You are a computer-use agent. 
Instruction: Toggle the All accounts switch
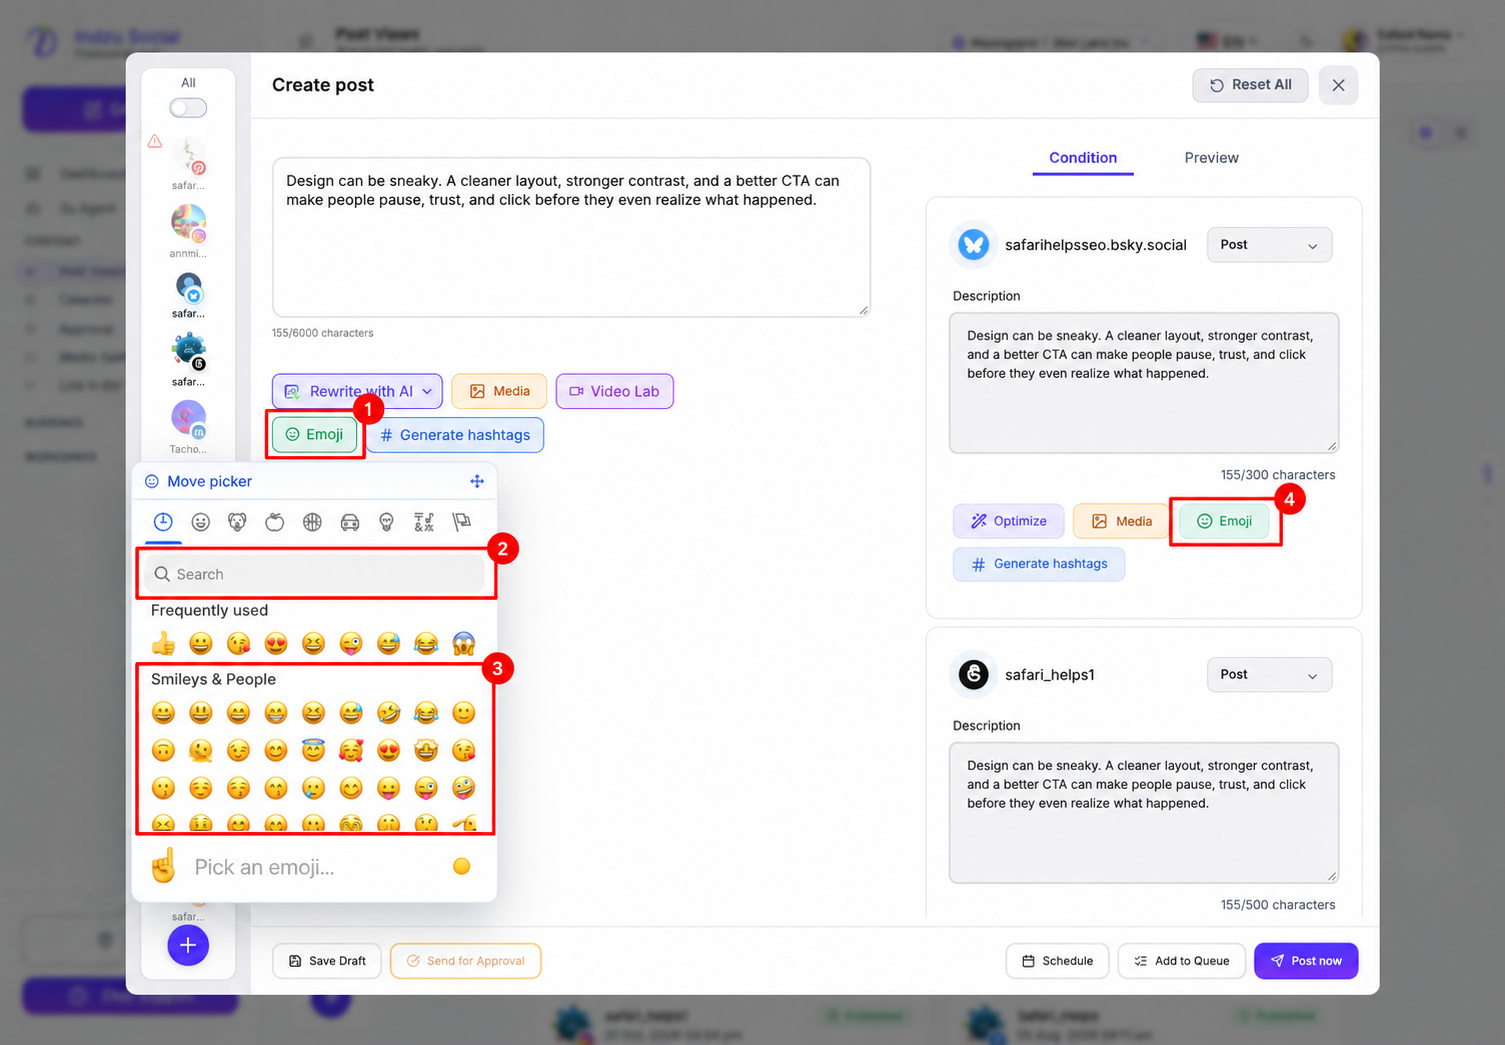click(188, 108)
